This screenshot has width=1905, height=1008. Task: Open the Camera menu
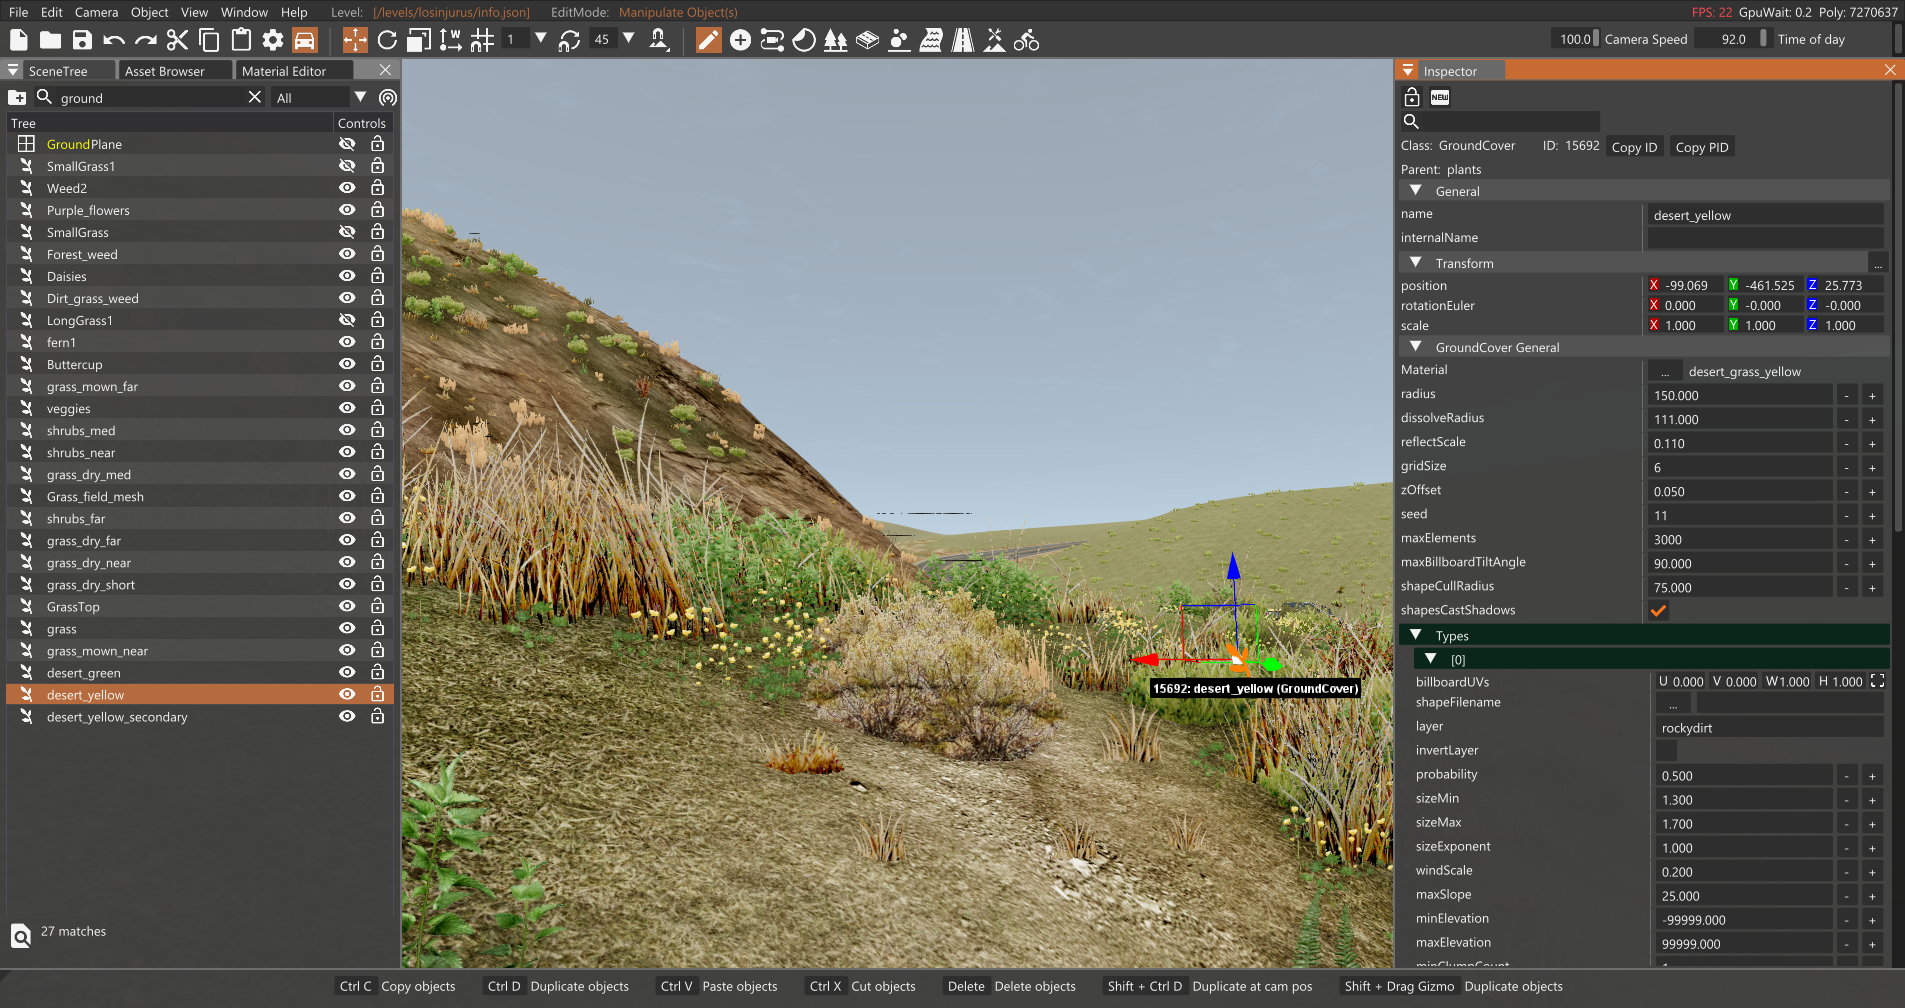click(96, 12)
